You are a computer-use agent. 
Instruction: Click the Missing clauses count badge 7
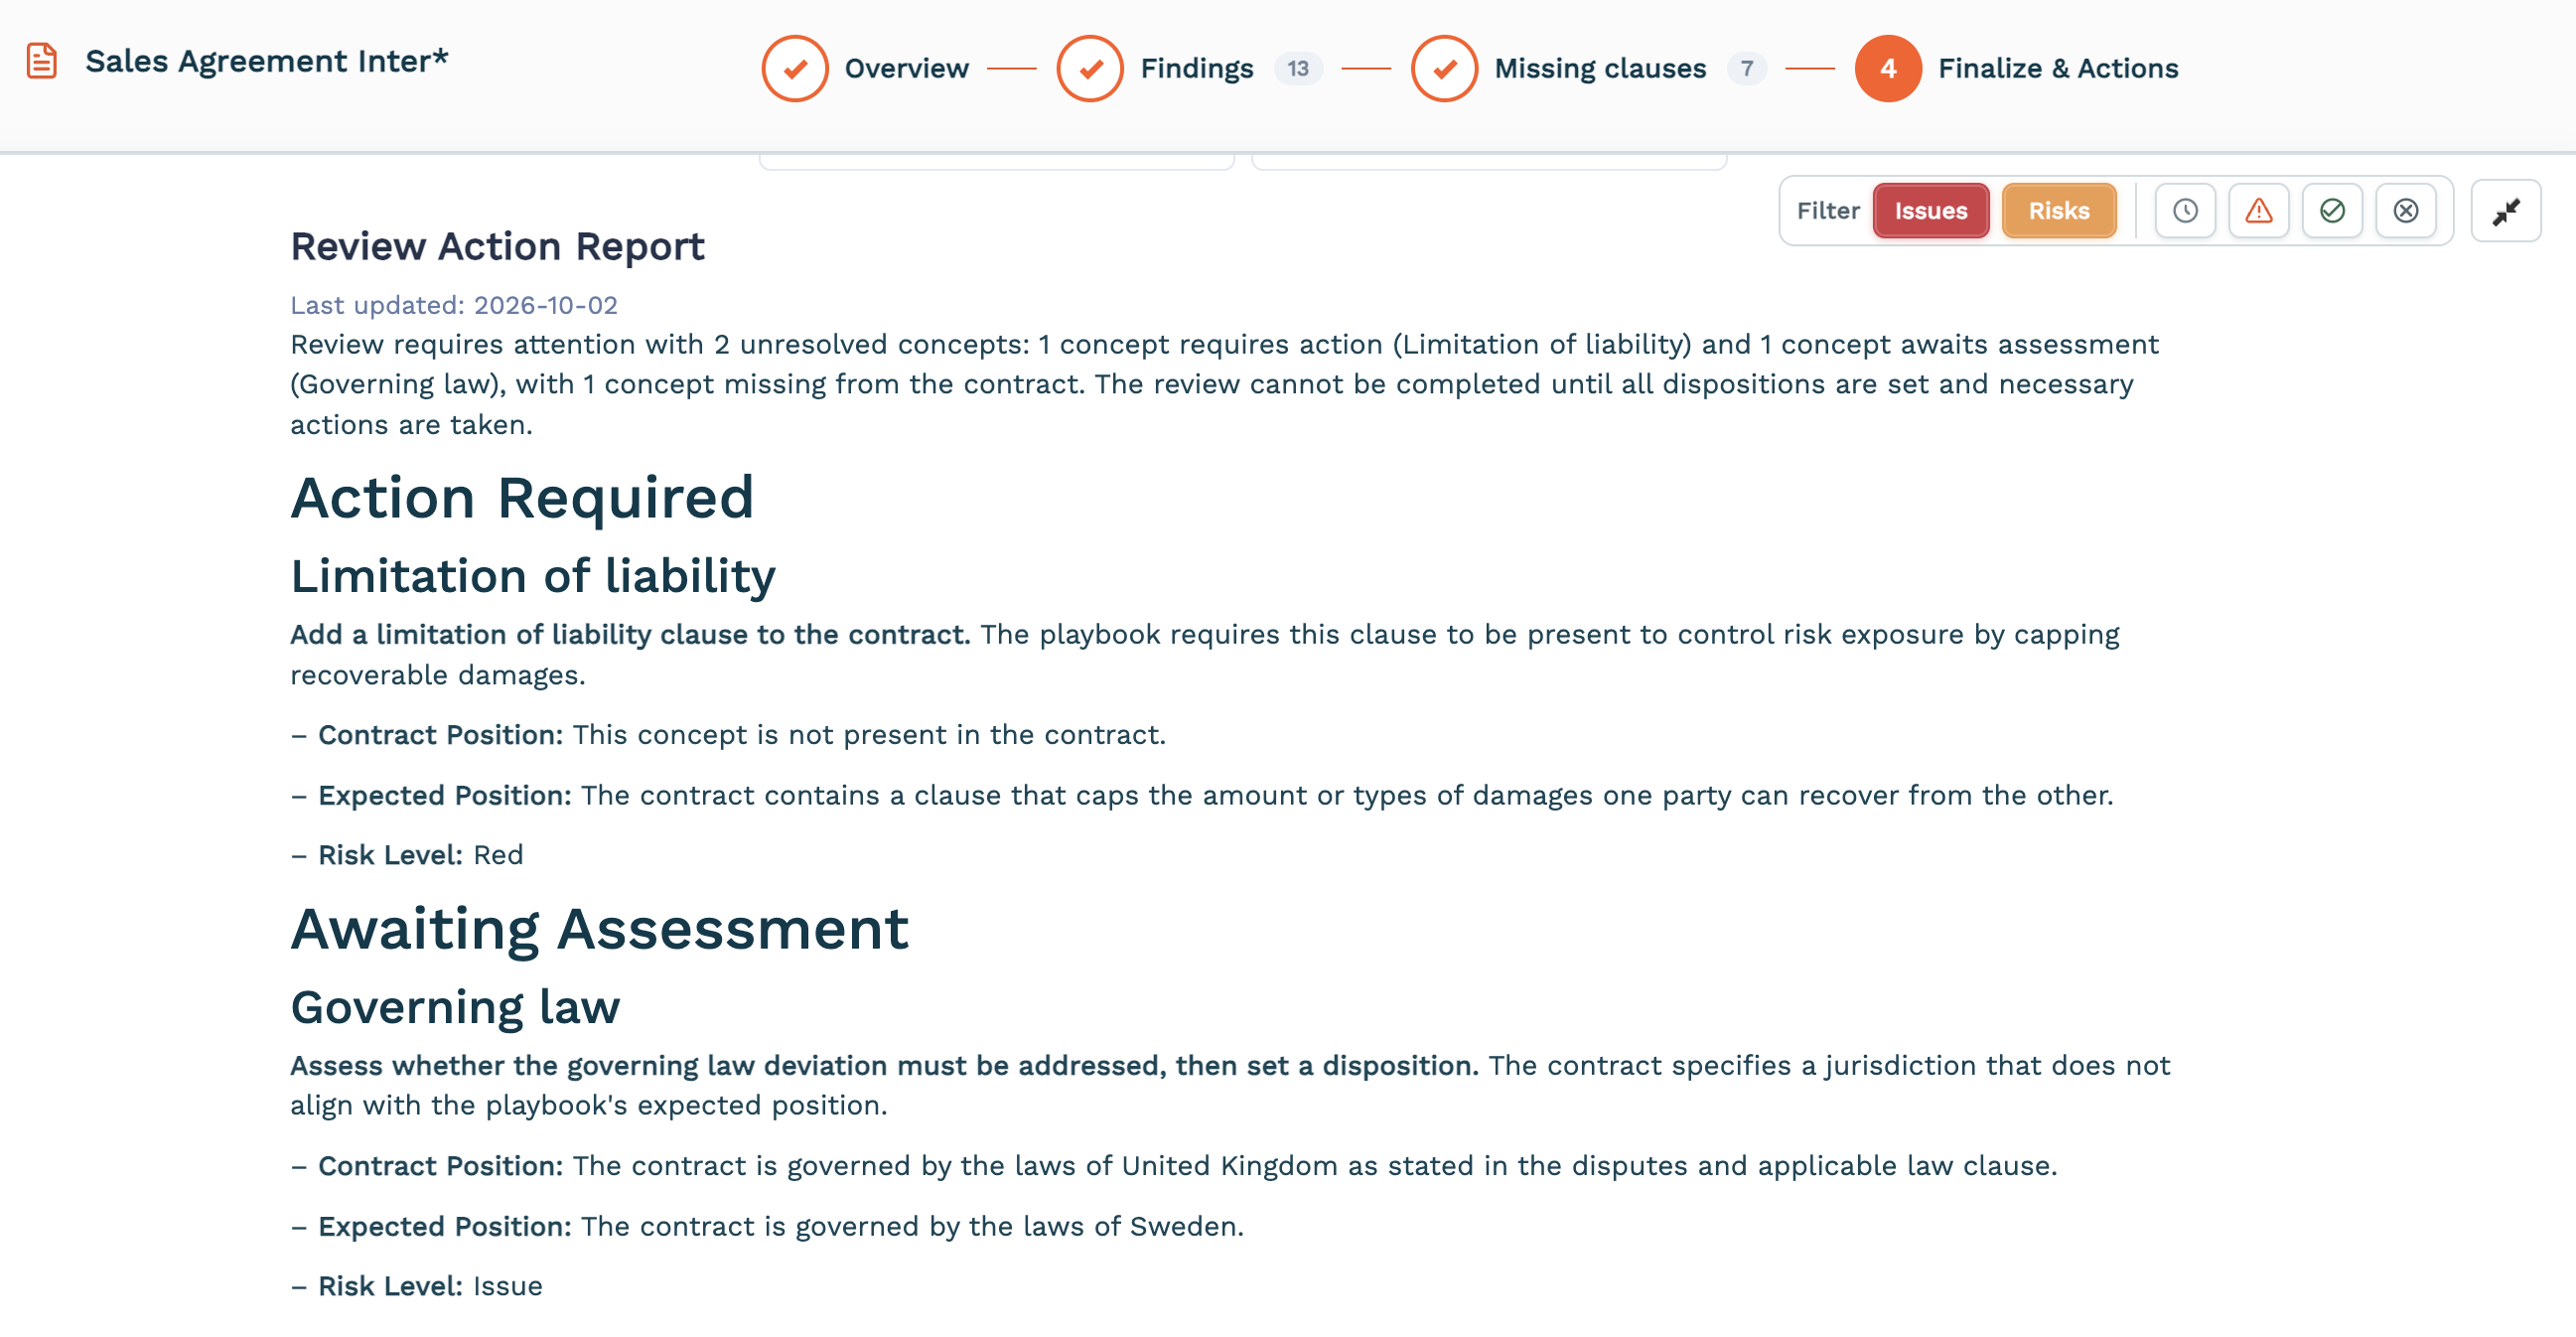(x=1746, y=69)
